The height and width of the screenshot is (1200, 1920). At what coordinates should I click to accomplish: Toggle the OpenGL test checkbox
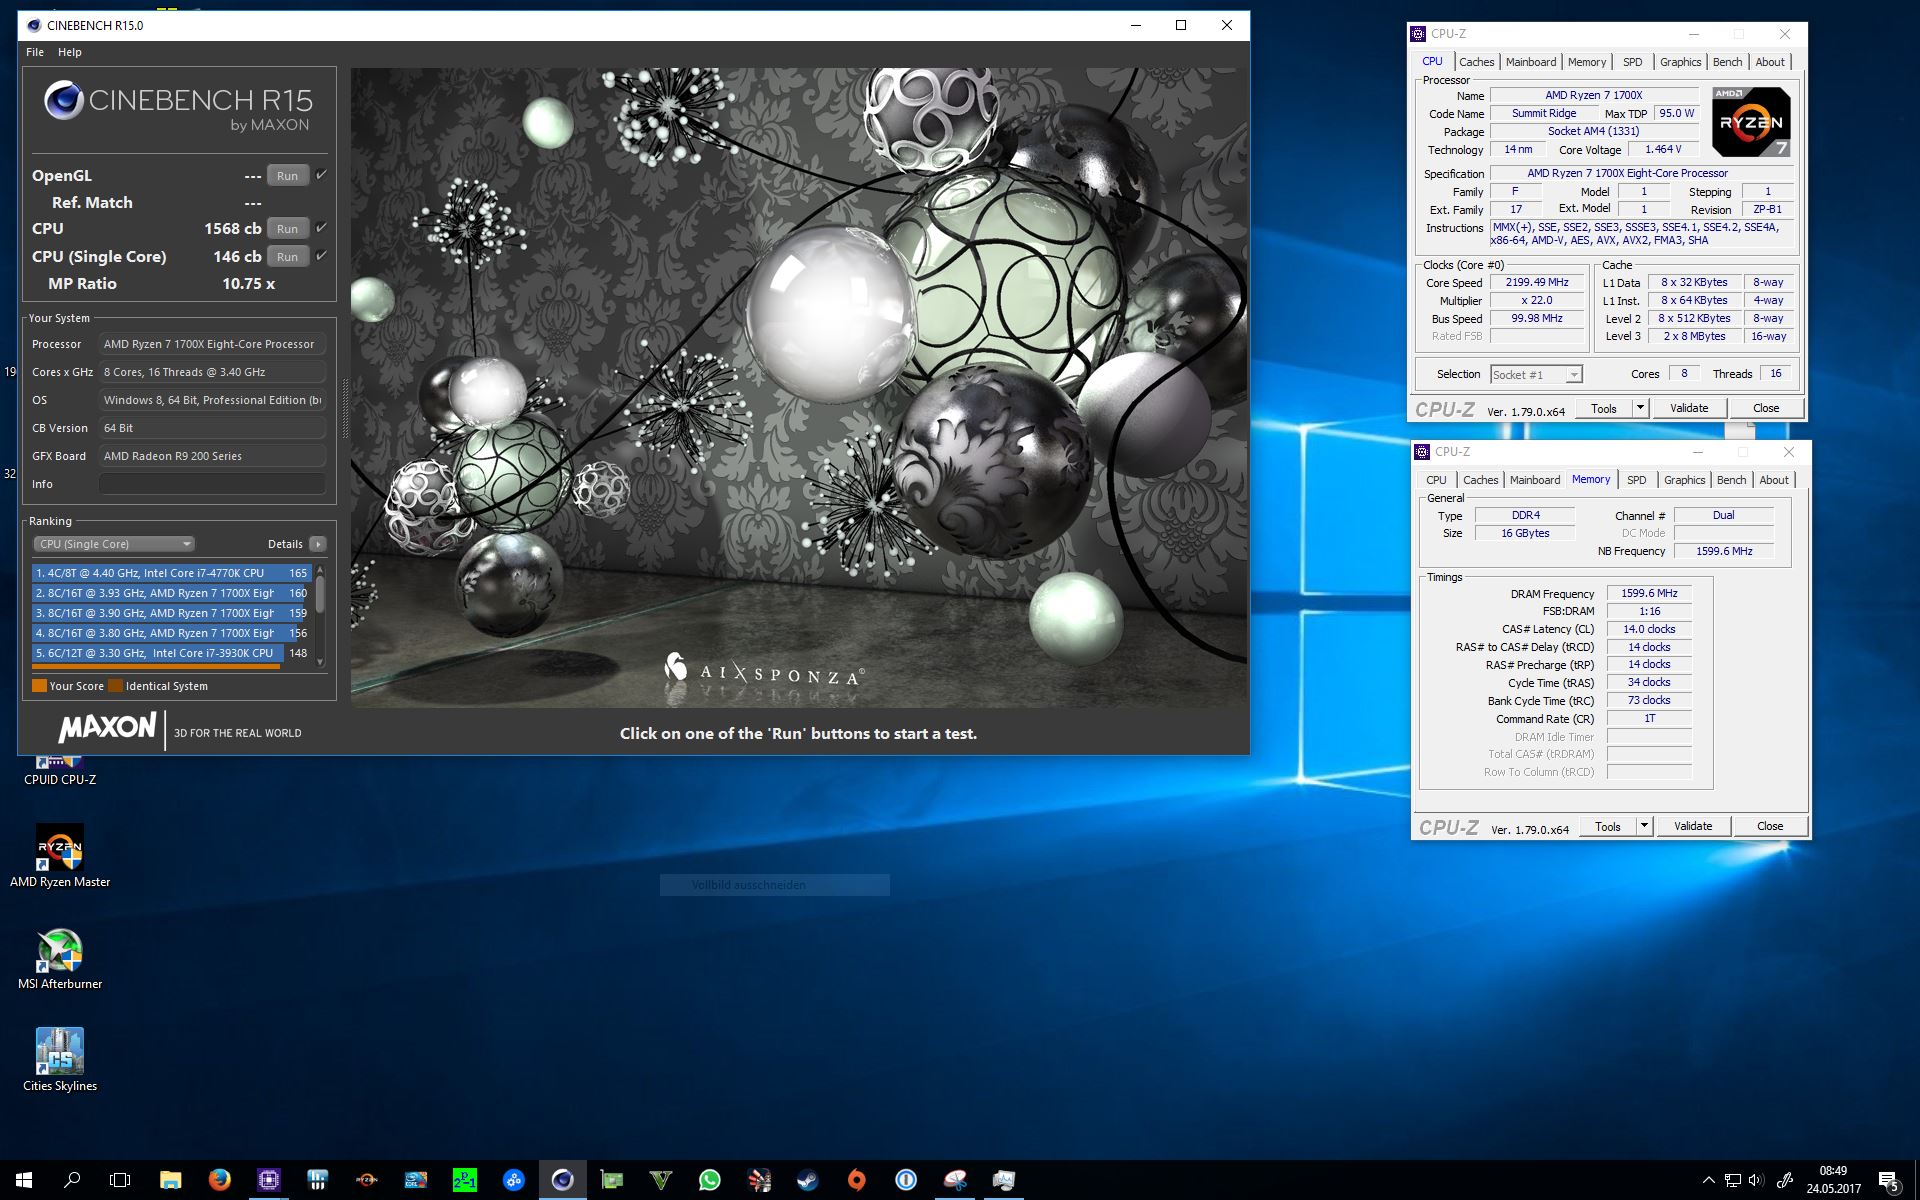click(x=321, y=175)
